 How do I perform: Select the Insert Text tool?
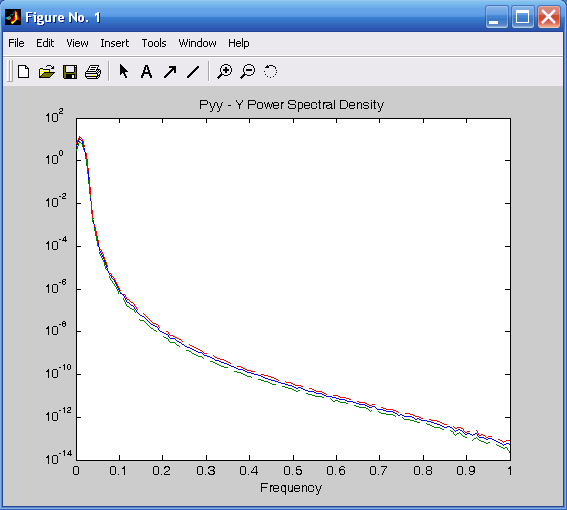pos(146,72)
